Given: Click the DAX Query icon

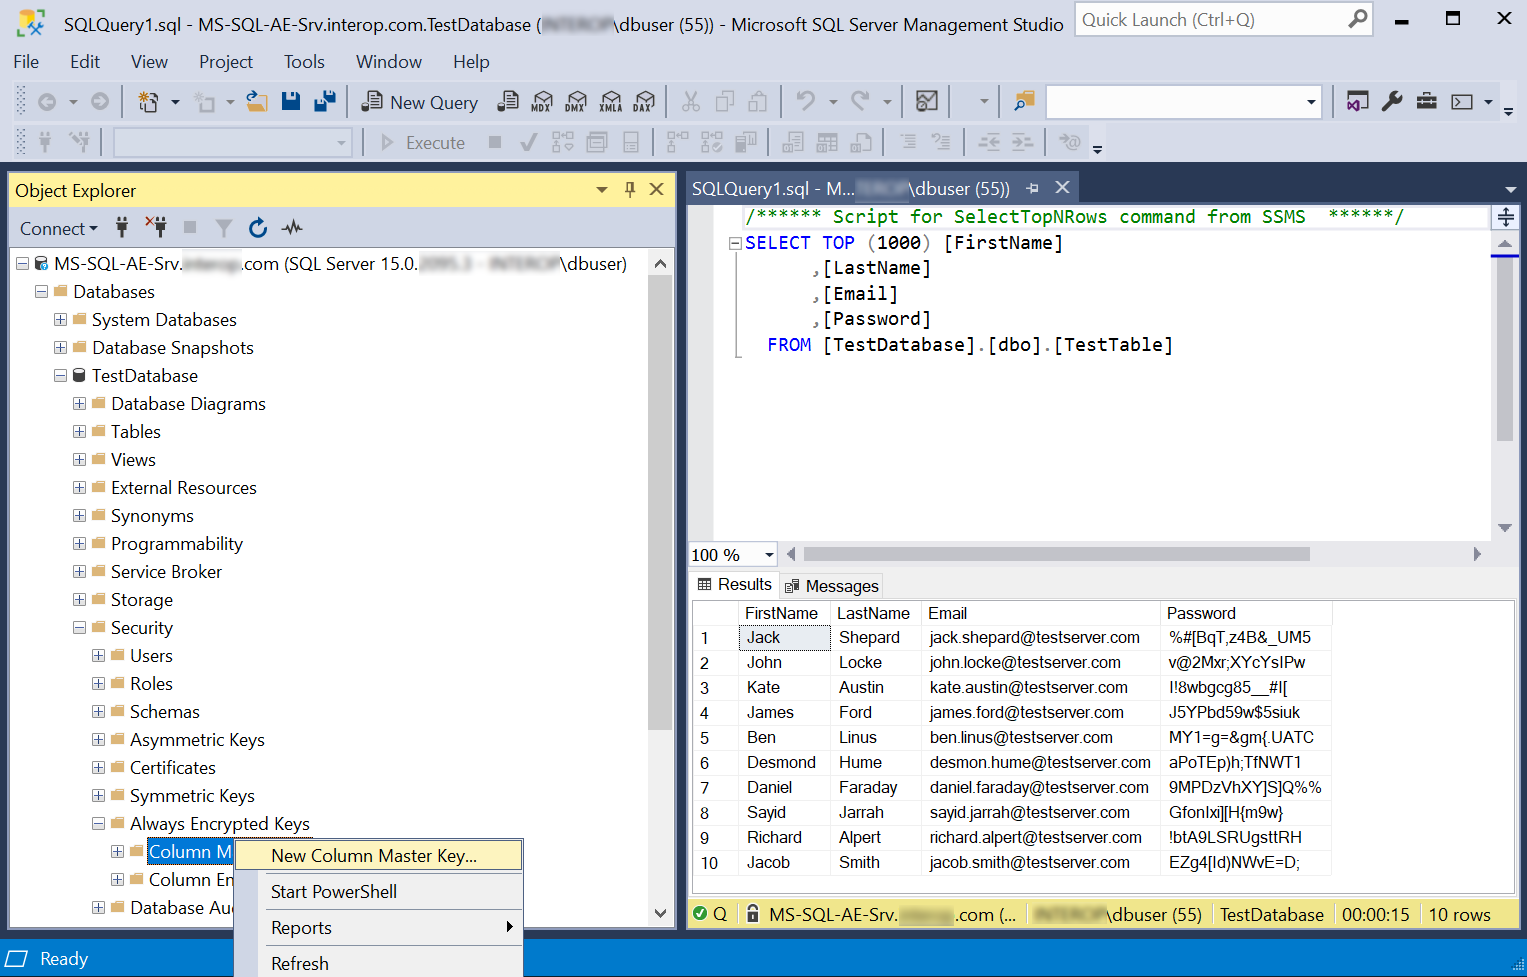Looking at the screenshot, I should (x=644, y=101).
